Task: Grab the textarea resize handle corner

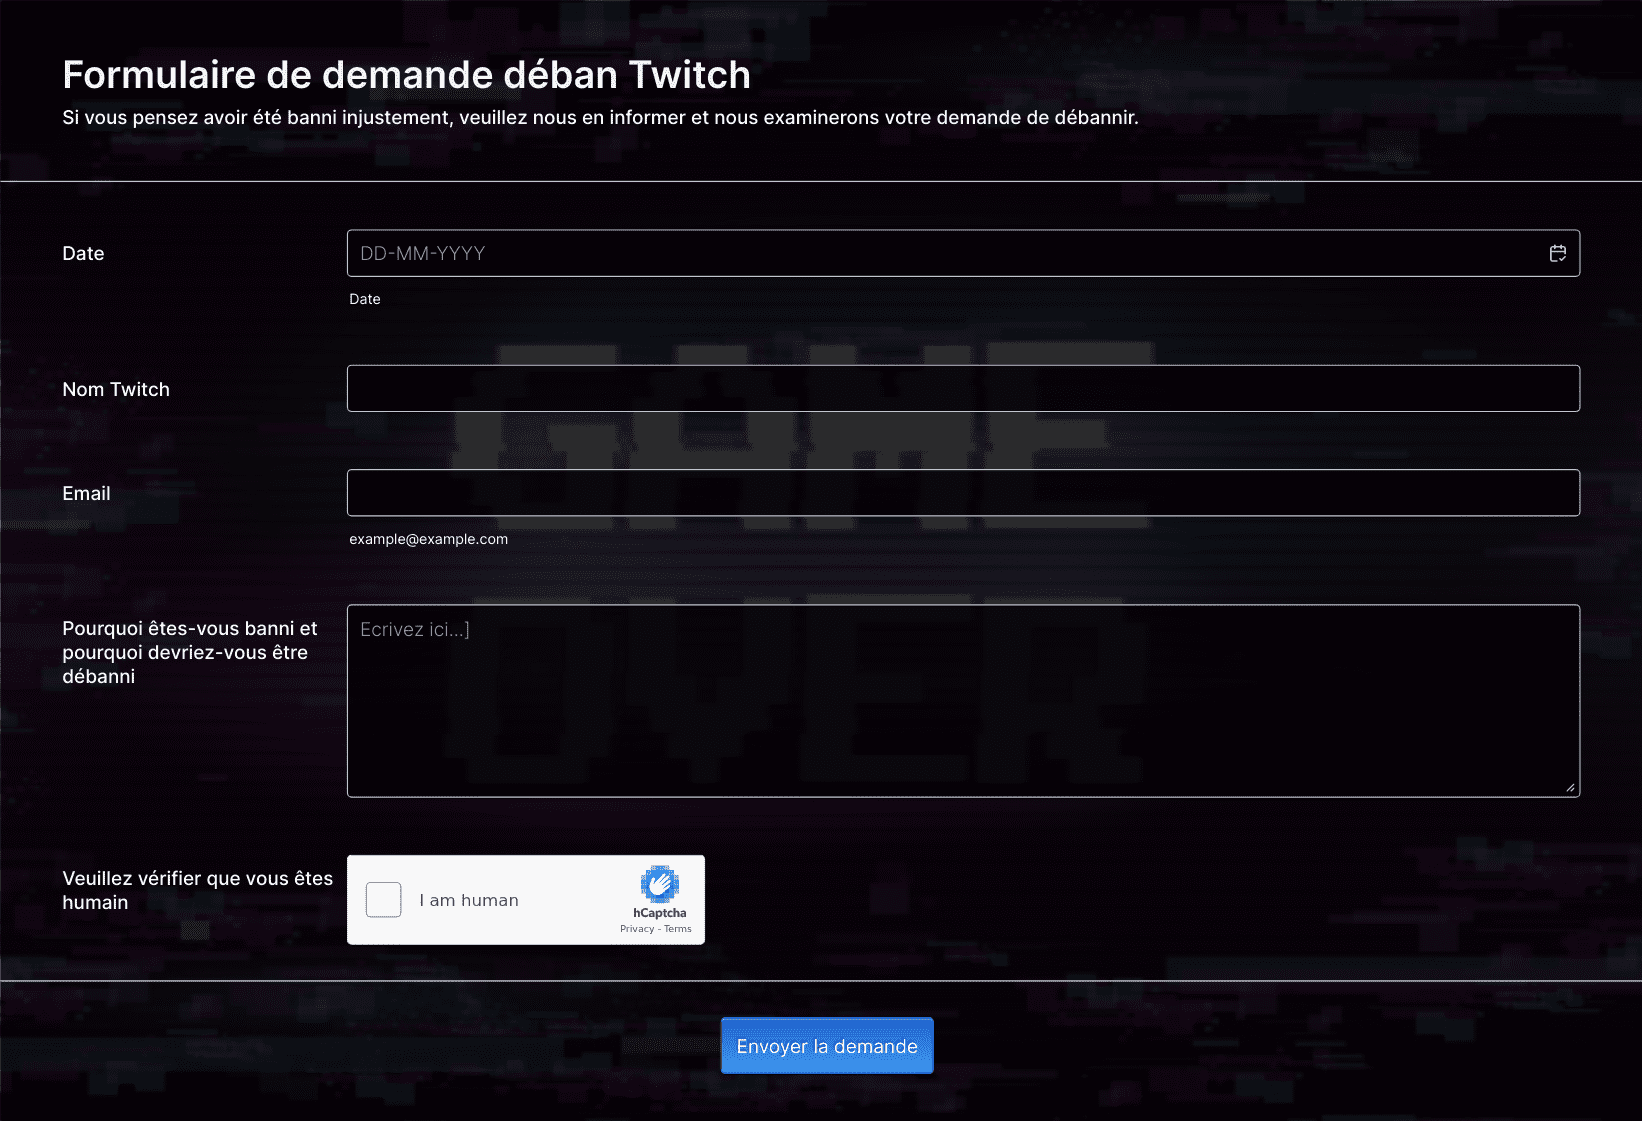Action: pos(1571,788)
